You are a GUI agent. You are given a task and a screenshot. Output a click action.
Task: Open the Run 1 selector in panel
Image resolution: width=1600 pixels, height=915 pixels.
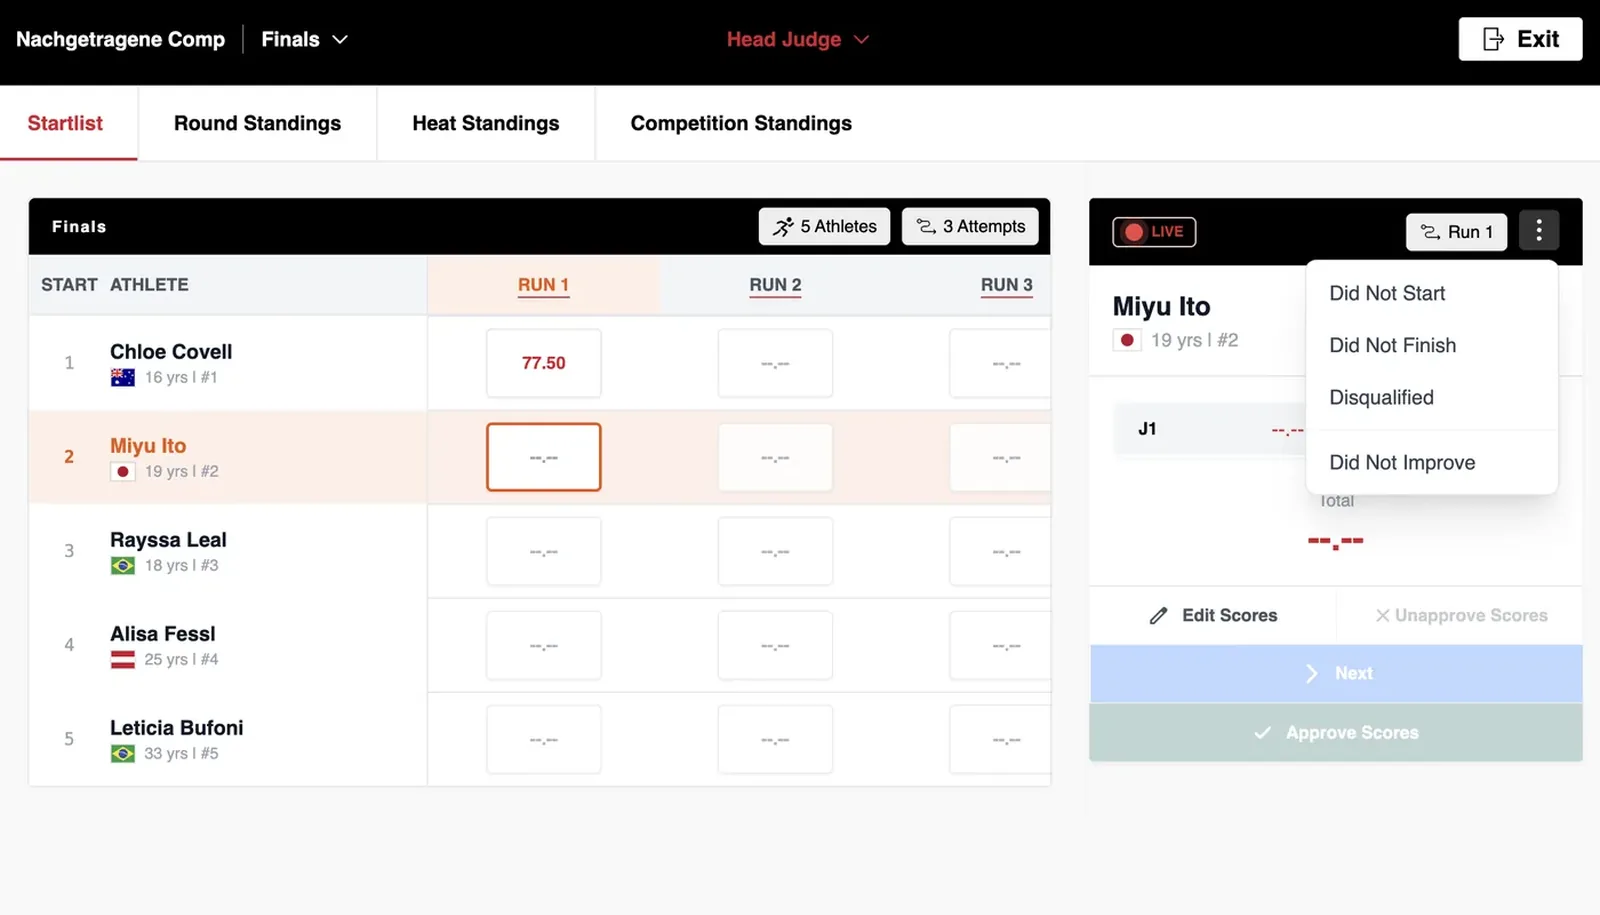point(1457,232)
